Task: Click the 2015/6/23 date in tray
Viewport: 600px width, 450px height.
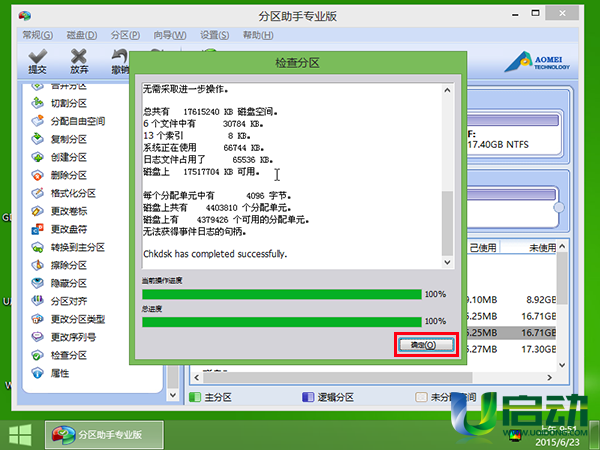Action: click(558, 442)
